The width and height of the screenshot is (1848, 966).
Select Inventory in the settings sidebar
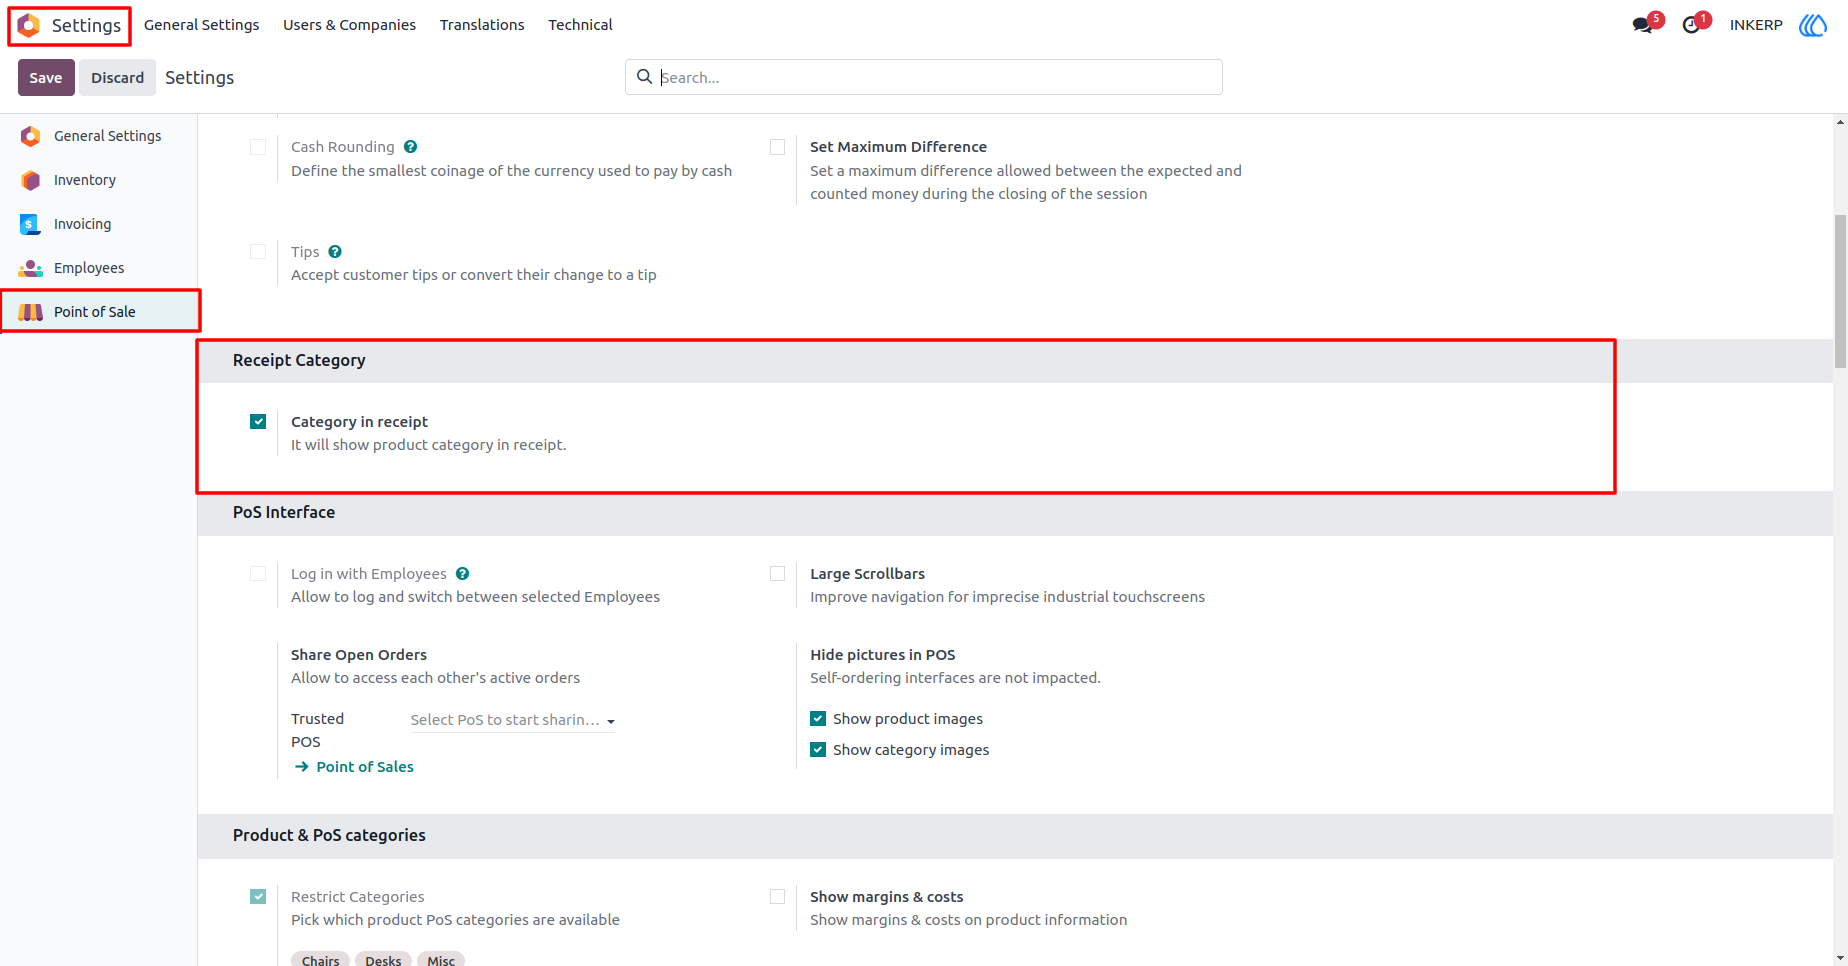click(x=99, y=180)
